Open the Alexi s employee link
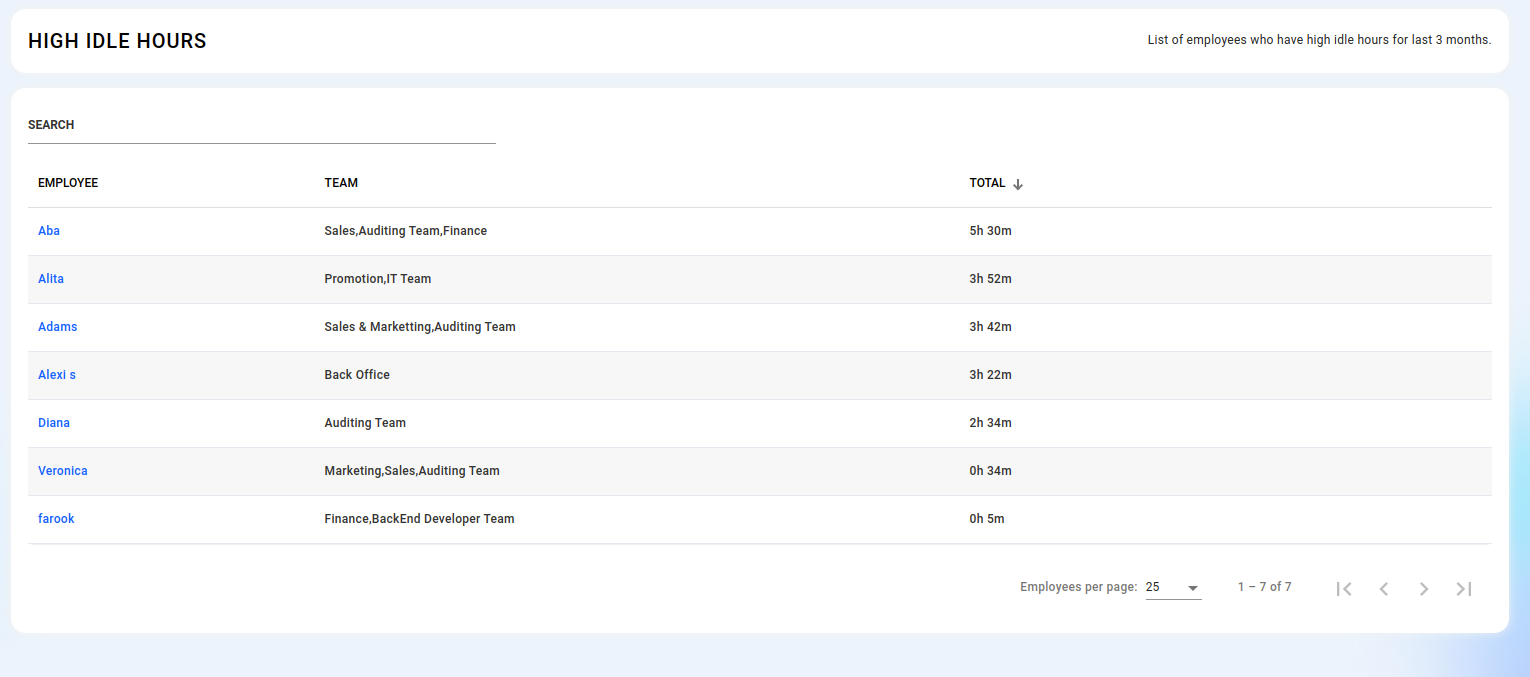Image resolution: width=1530 pixels, height=677 pixels. [x=57, y=375]
